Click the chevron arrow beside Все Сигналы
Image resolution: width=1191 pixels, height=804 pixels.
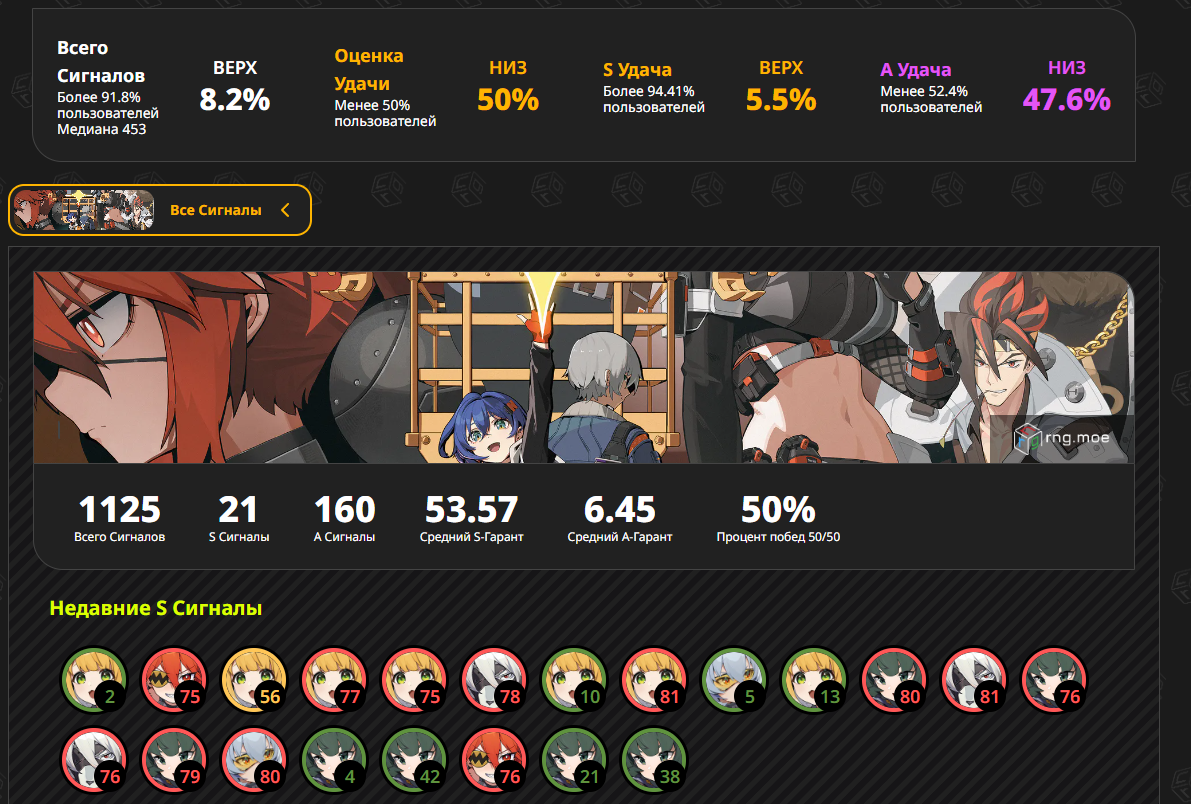(x=286, y=210)
